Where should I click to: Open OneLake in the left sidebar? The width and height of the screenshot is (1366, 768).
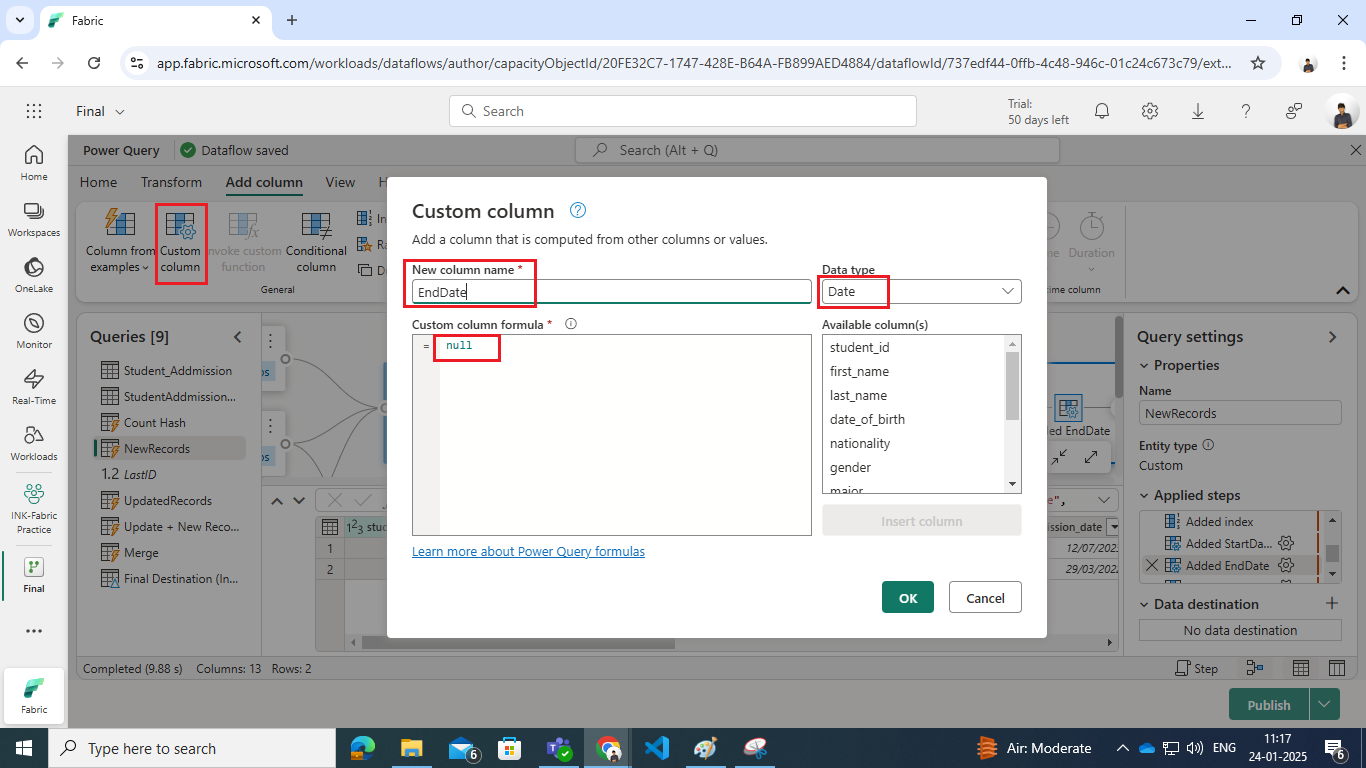[x=34, y=275]
